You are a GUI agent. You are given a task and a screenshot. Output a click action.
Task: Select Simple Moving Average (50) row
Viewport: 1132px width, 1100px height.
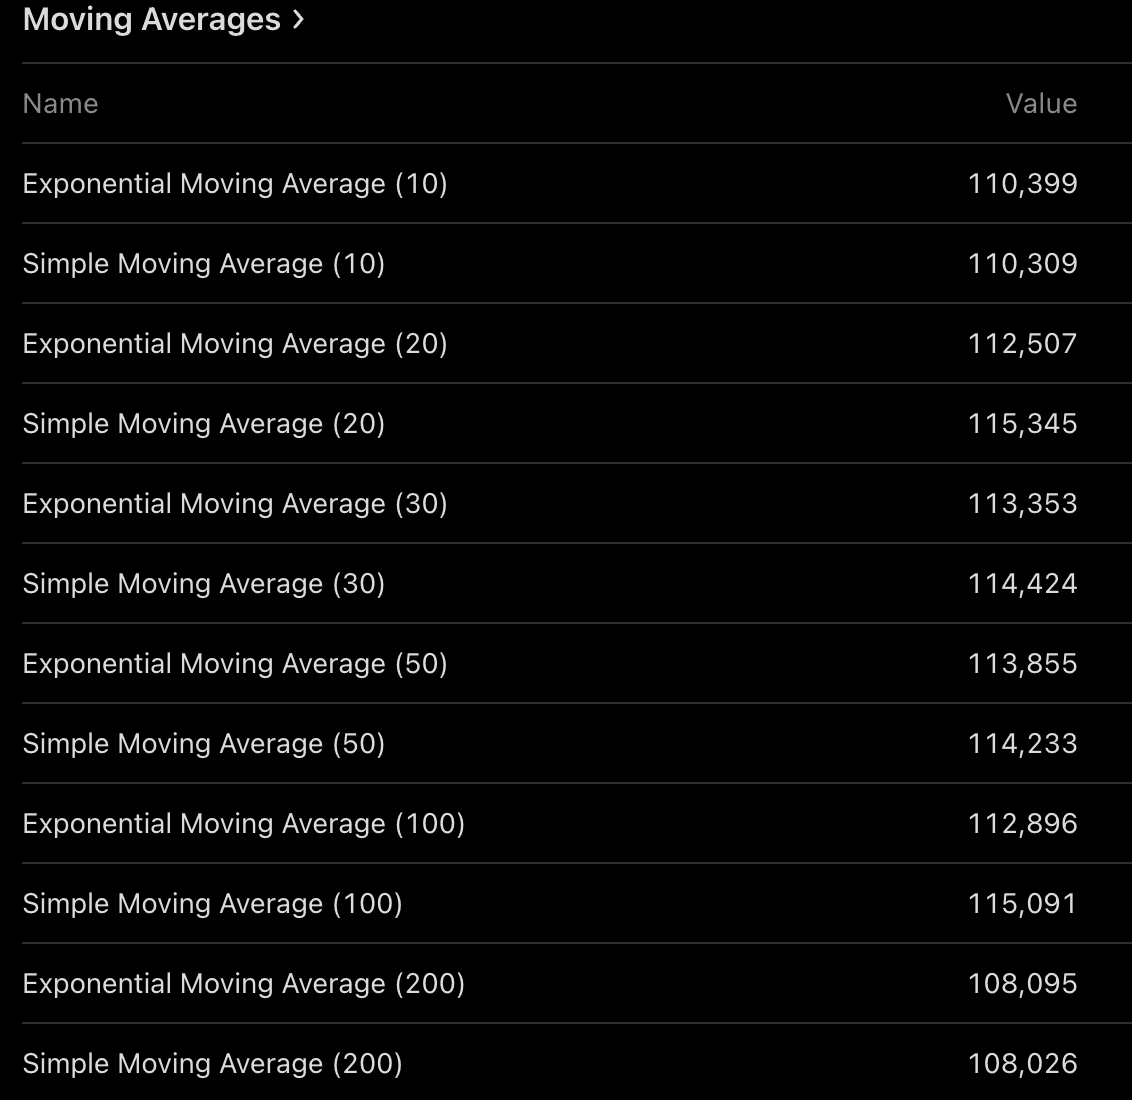pos(204,744)
